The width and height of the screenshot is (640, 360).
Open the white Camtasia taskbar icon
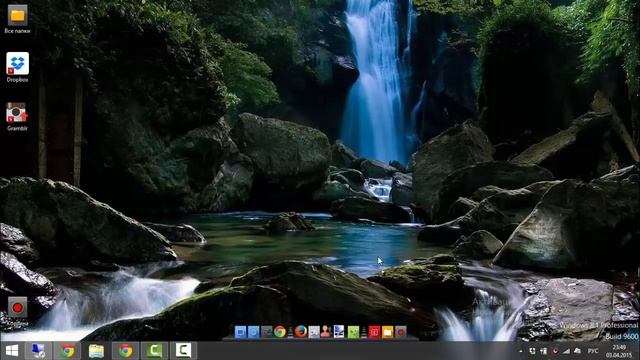(x=183, y=351)
